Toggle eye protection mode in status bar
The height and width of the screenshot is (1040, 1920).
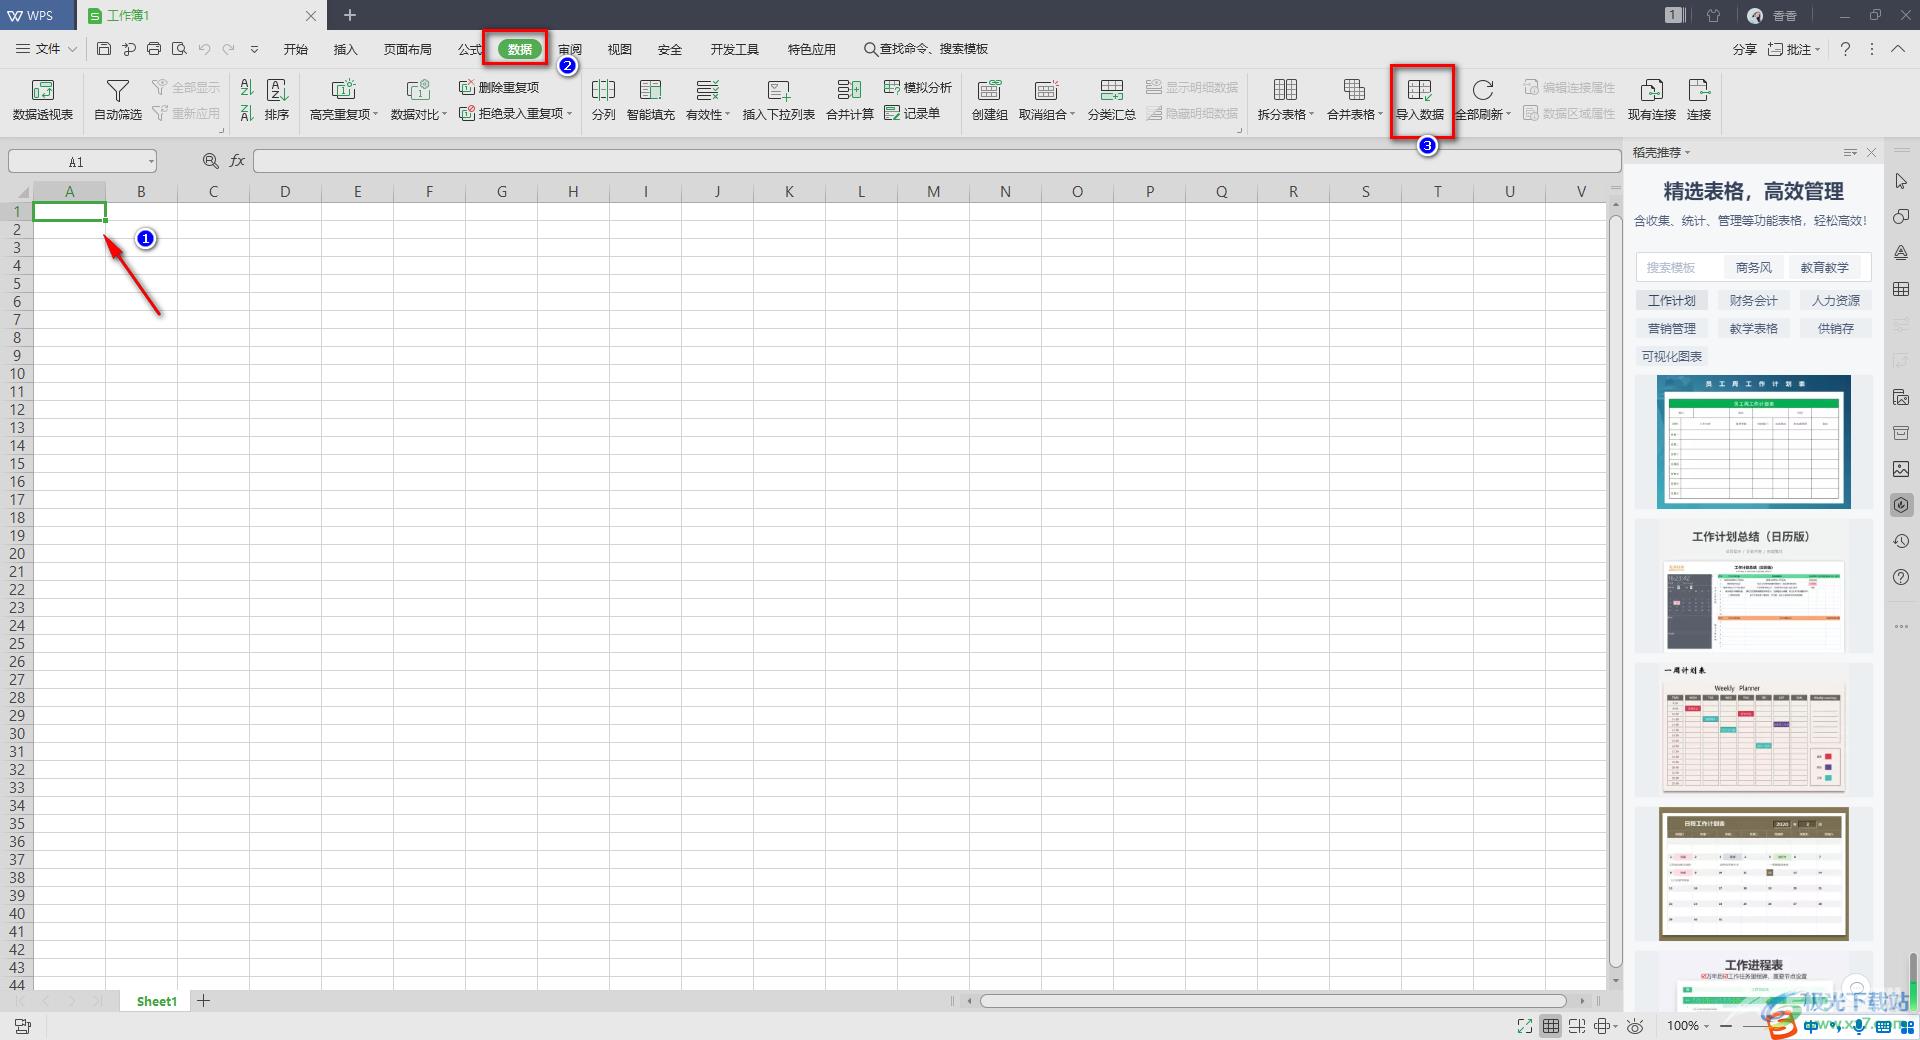click(1635, 1026)
